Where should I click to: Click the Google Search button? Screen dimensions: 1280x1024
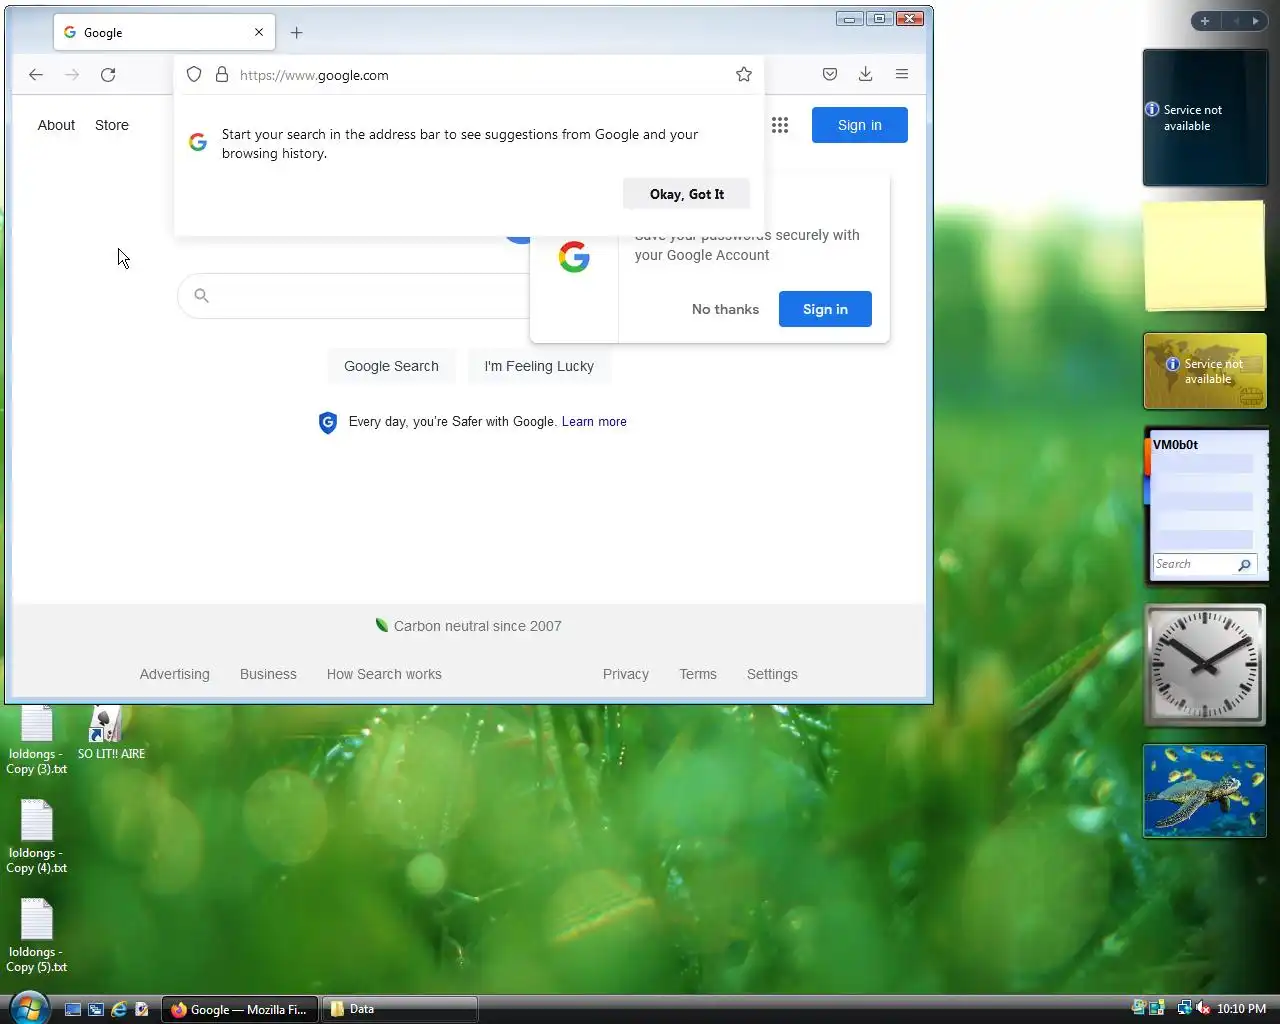pyautogui.click(x=391, y=366)
